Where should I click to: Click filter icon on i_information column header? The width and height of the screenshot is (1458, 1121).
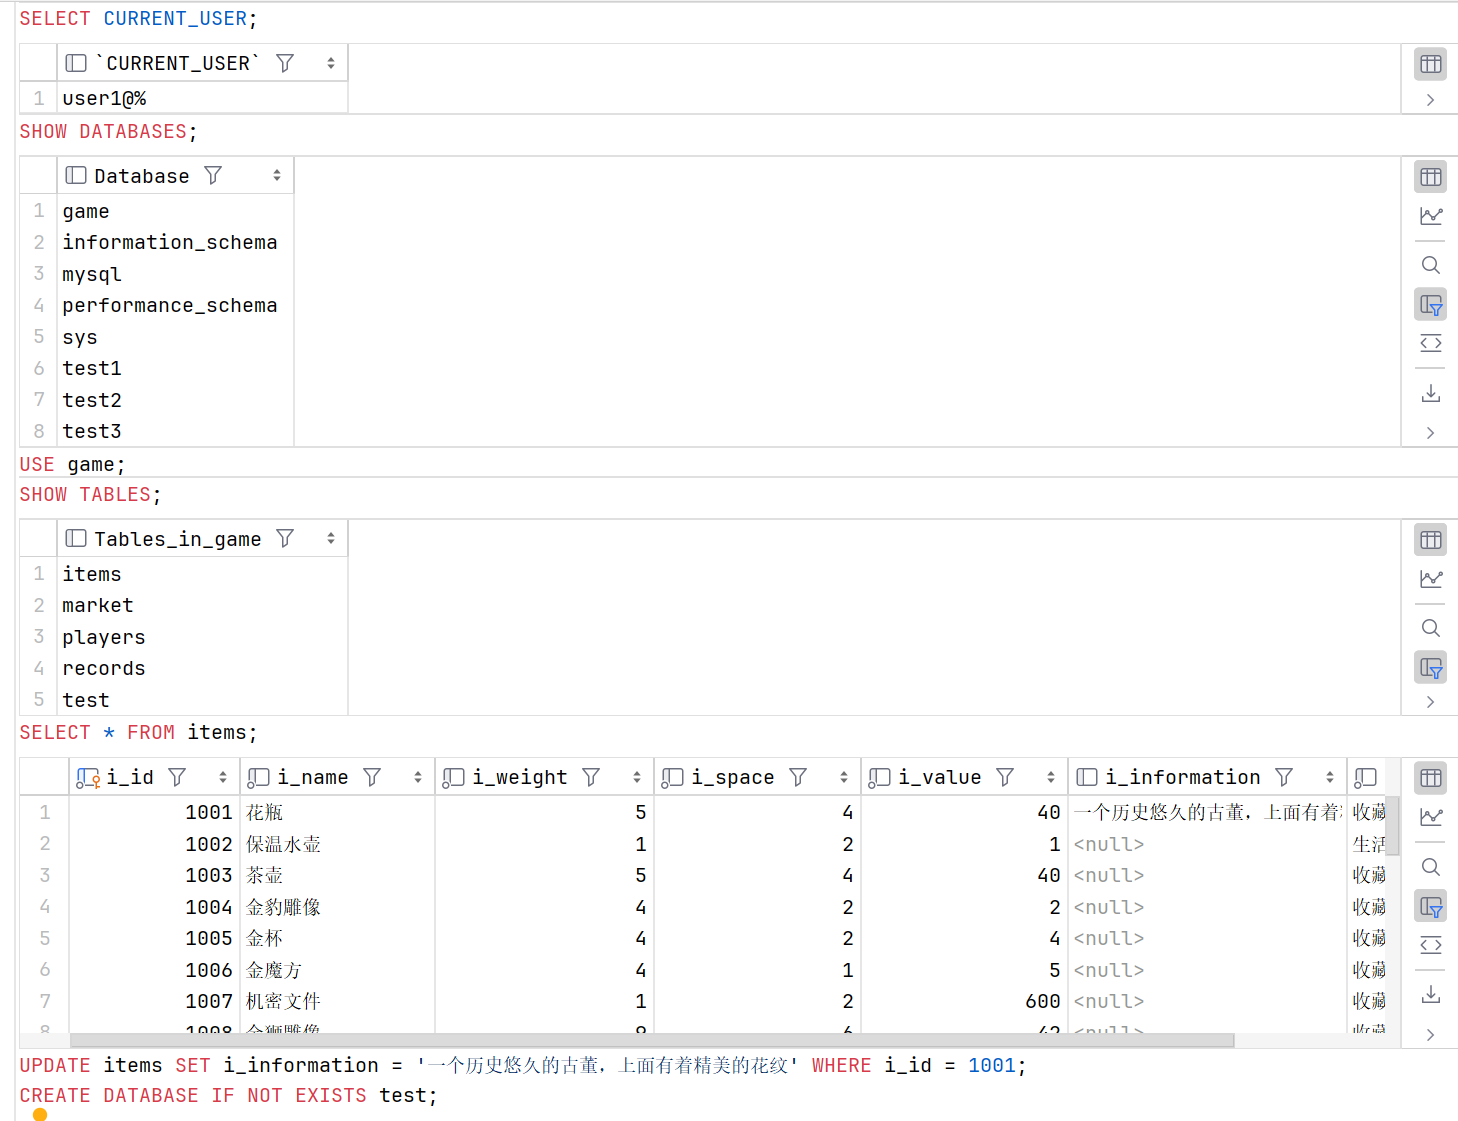pos(1284,777)
